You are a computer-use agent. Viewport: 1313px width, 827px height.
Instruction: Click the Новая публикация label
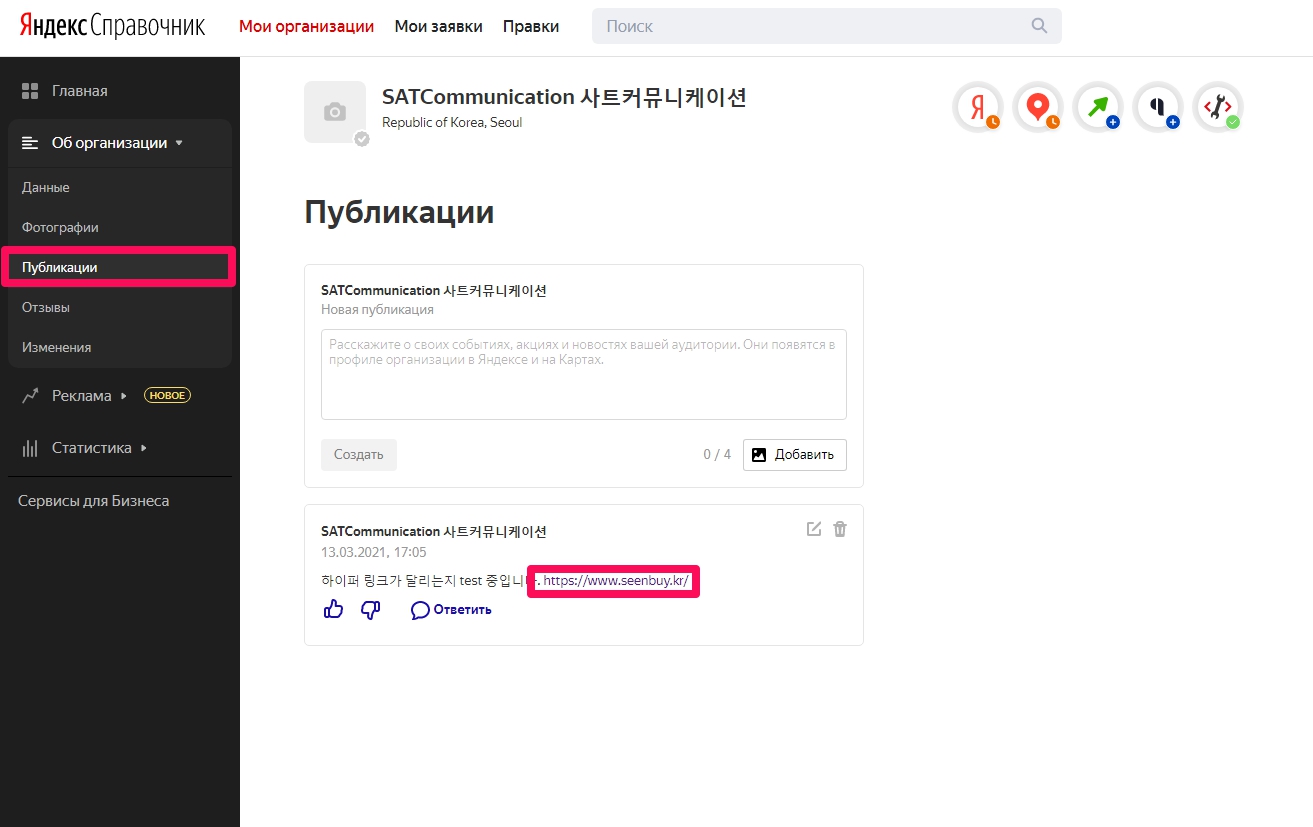click(x=377, y=310)
